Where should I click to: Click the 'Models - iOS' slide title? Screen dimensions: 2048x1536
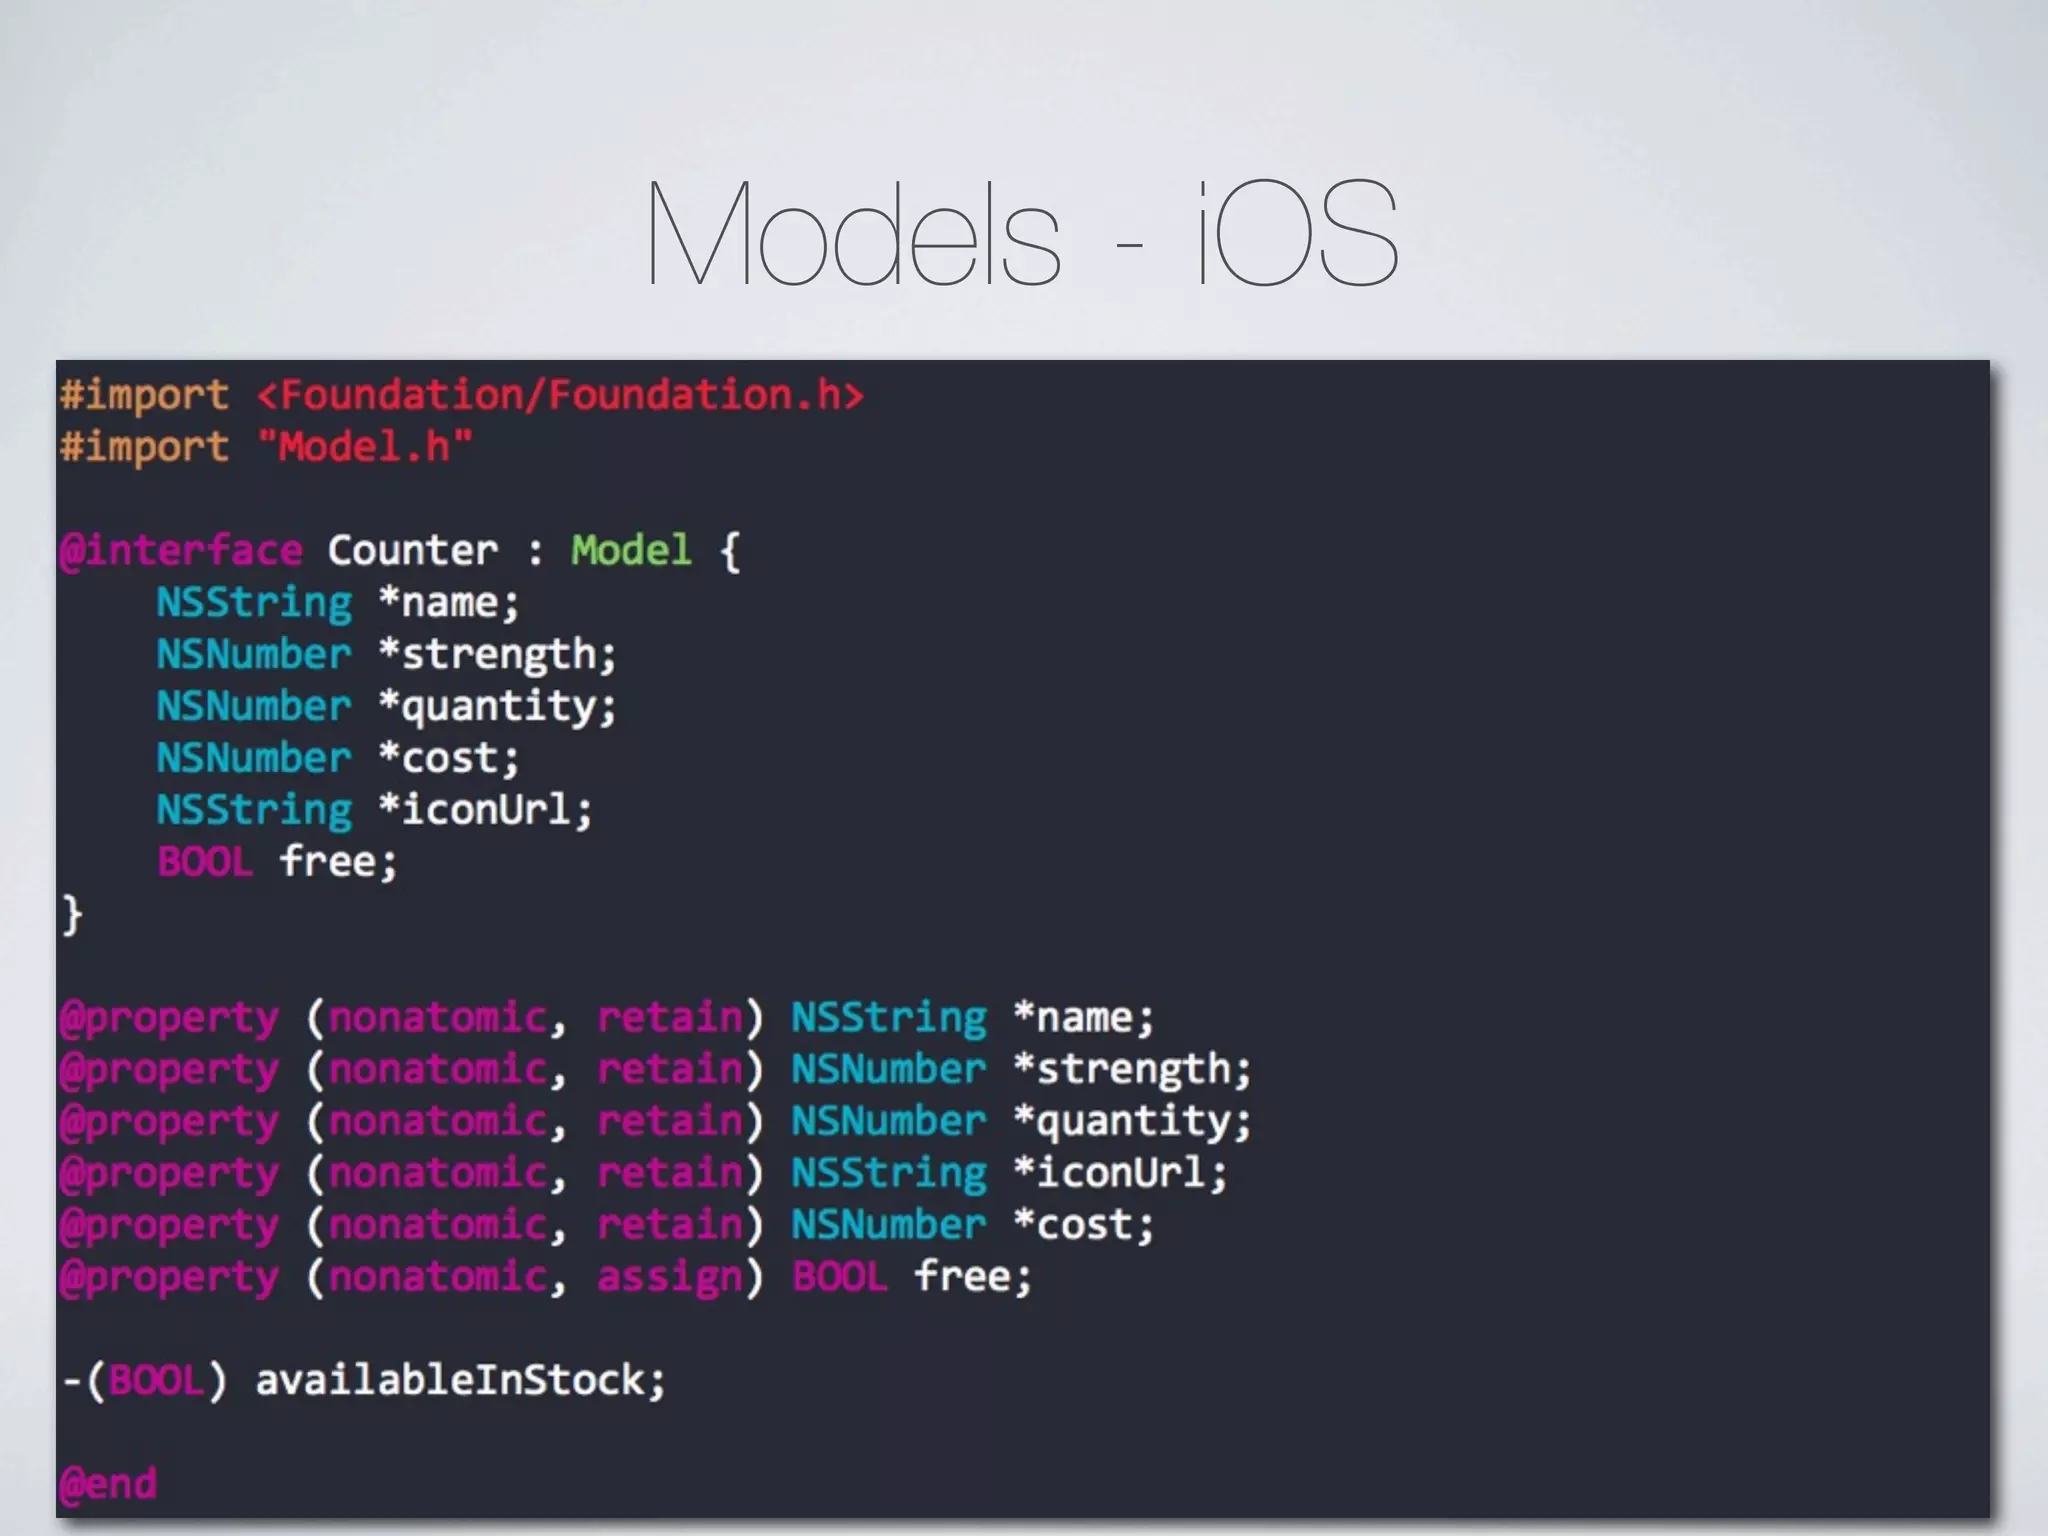tap(1022, 233)
